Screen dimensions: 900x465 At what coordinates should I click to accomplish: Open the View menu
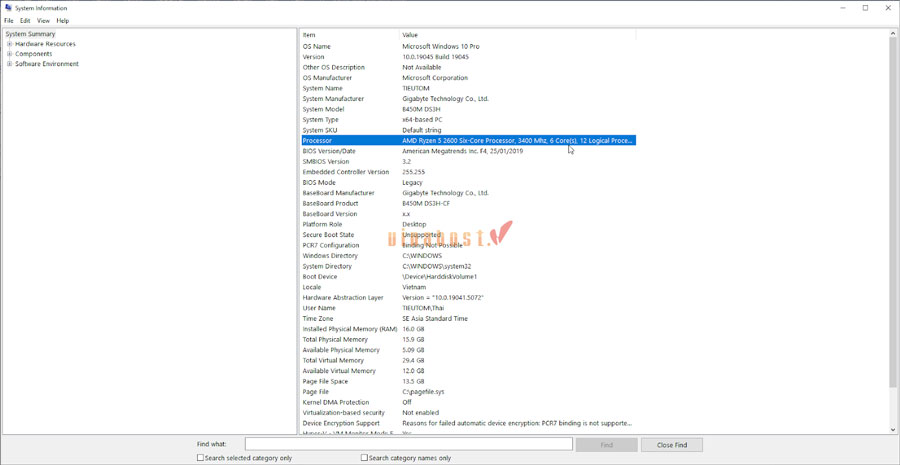(x=43, y=21)
